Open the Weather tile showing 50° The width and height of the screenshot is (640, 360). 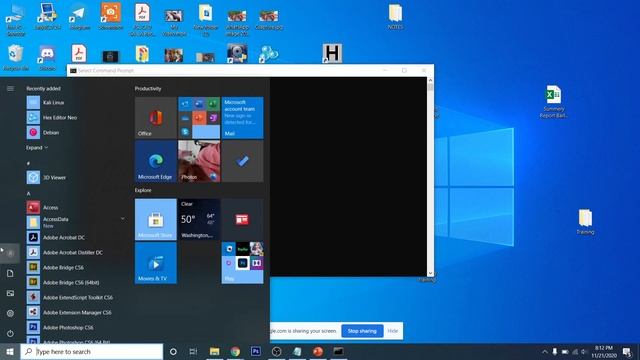tap(199, 219)
